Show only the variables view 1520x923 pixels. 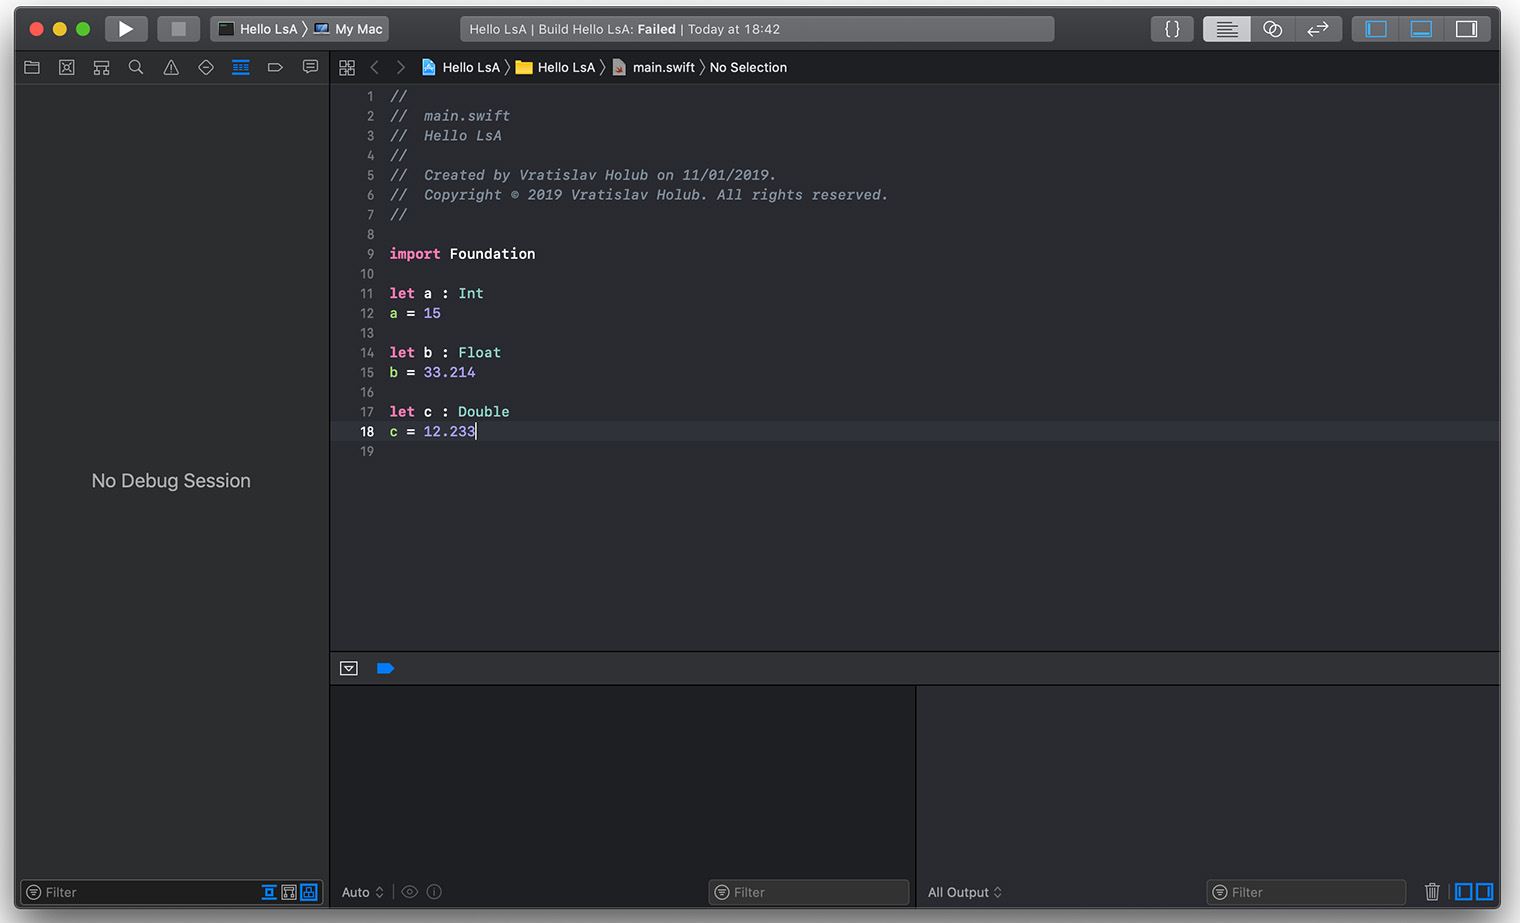click(x=1464, y=892)
